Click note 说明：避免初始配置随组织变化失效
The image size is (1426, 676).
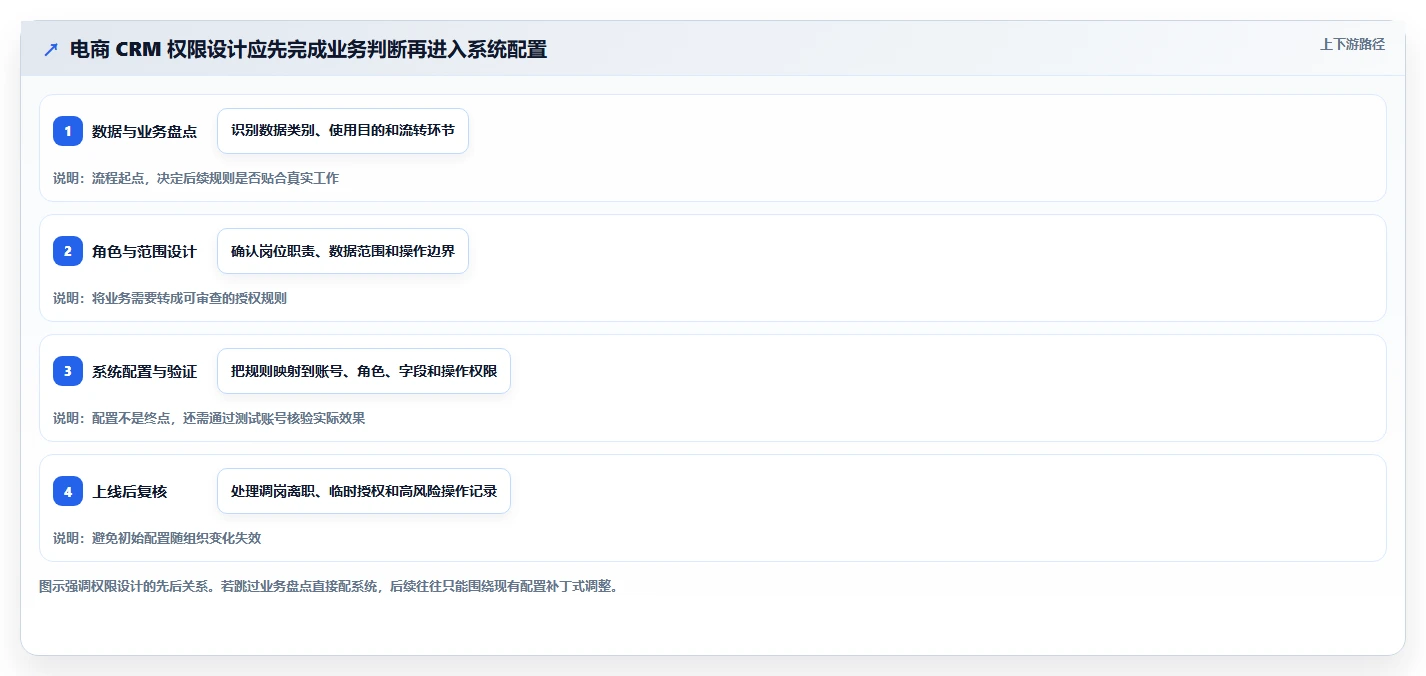pyautogui.click(x=157, y=538)
